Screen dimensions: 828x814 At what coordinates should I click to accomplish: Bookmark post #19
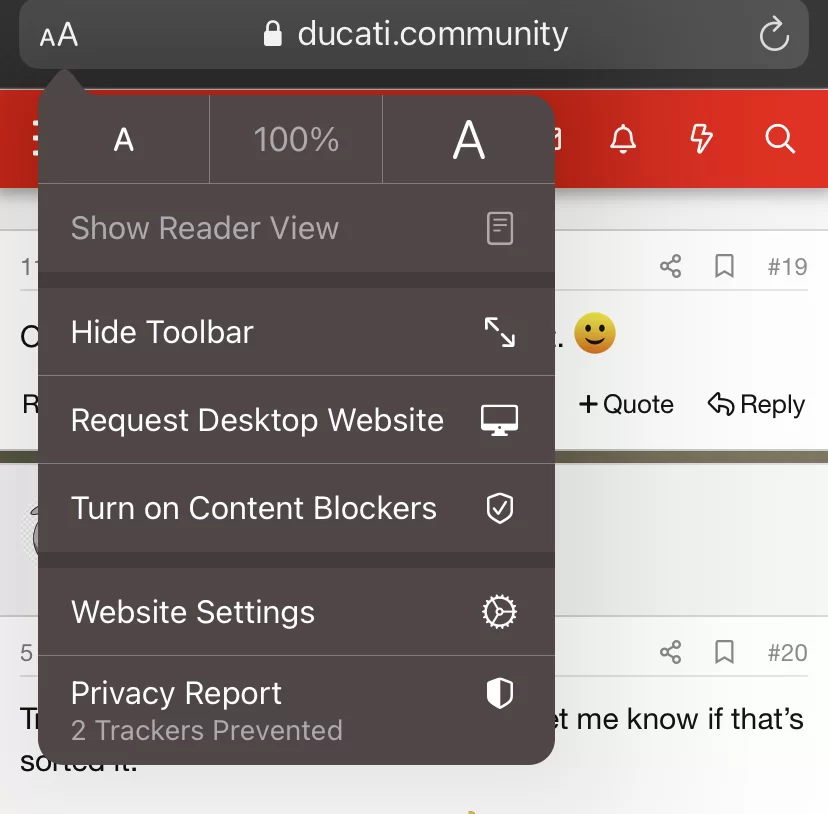724,266
